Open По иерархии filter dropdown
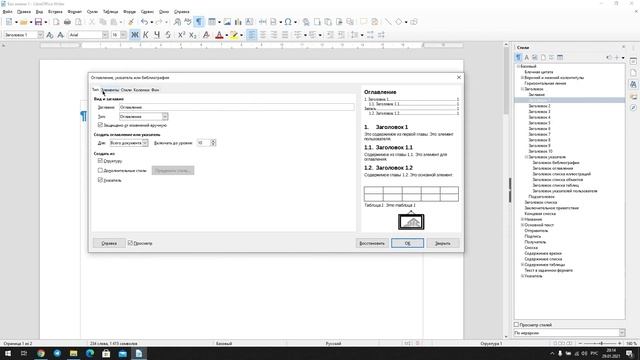 coord(569,333)
